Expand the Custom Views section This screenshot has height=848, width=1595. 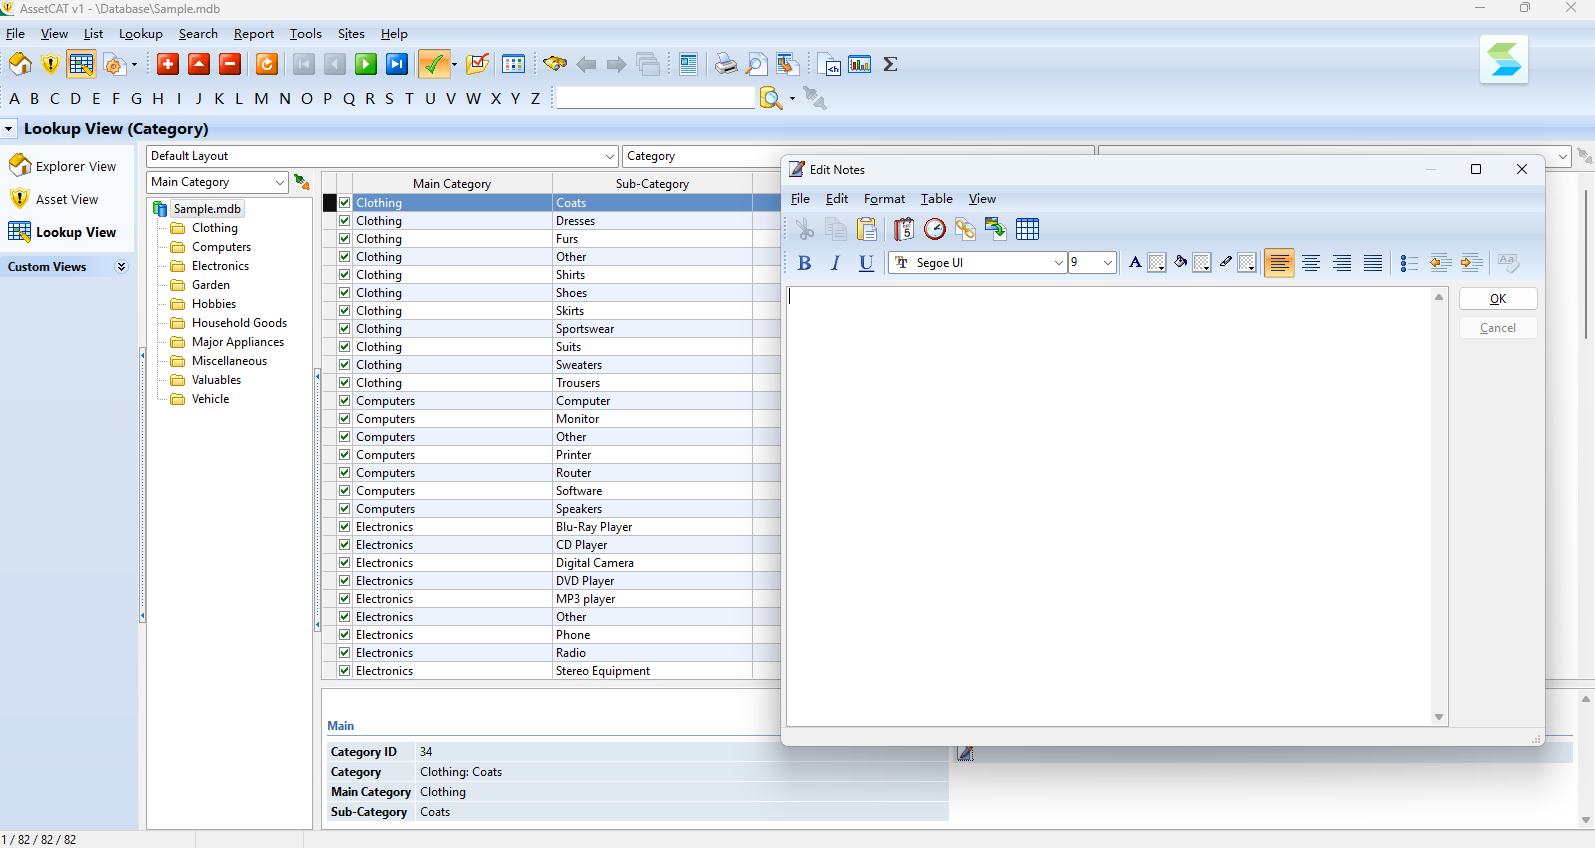pyautogui.click(x=121, y=267)
